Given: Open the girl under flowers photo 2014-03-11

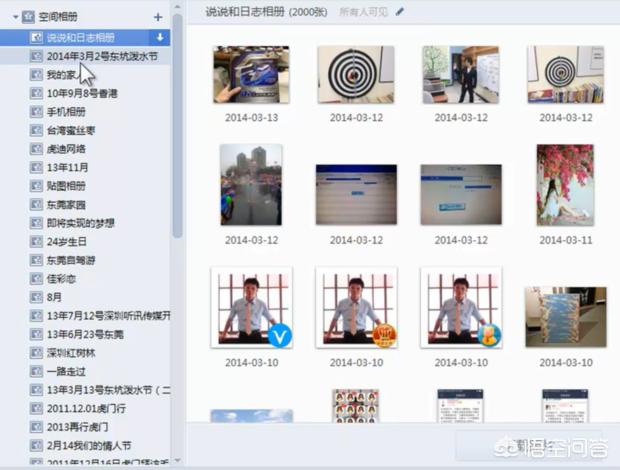Looking at the screenshot, I should 565,185.
